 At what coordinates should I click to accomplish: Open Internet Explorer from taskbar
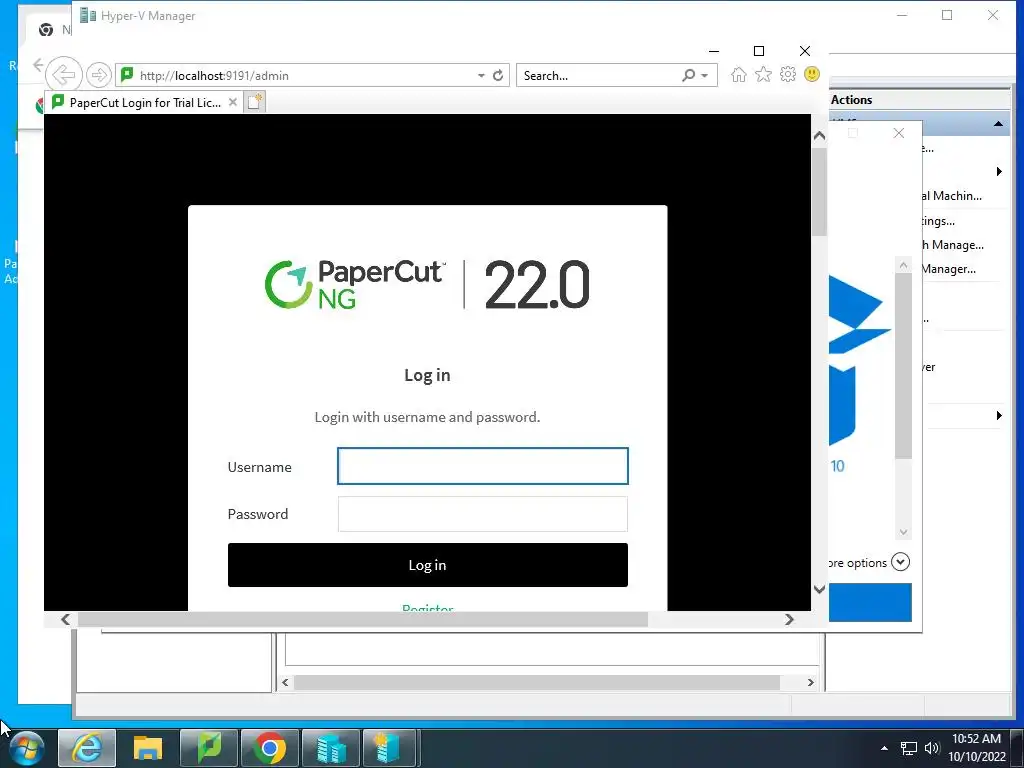point(87,748)
